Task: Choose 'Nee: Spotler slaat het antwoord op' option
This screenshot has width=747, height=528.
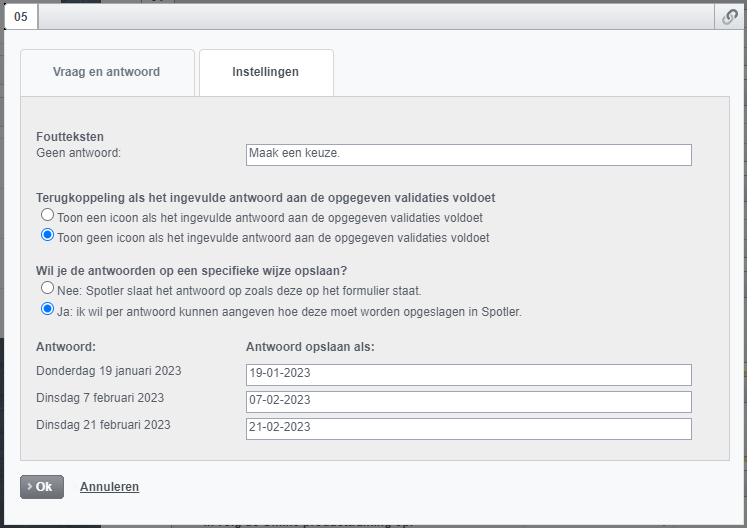Action: 47,288
